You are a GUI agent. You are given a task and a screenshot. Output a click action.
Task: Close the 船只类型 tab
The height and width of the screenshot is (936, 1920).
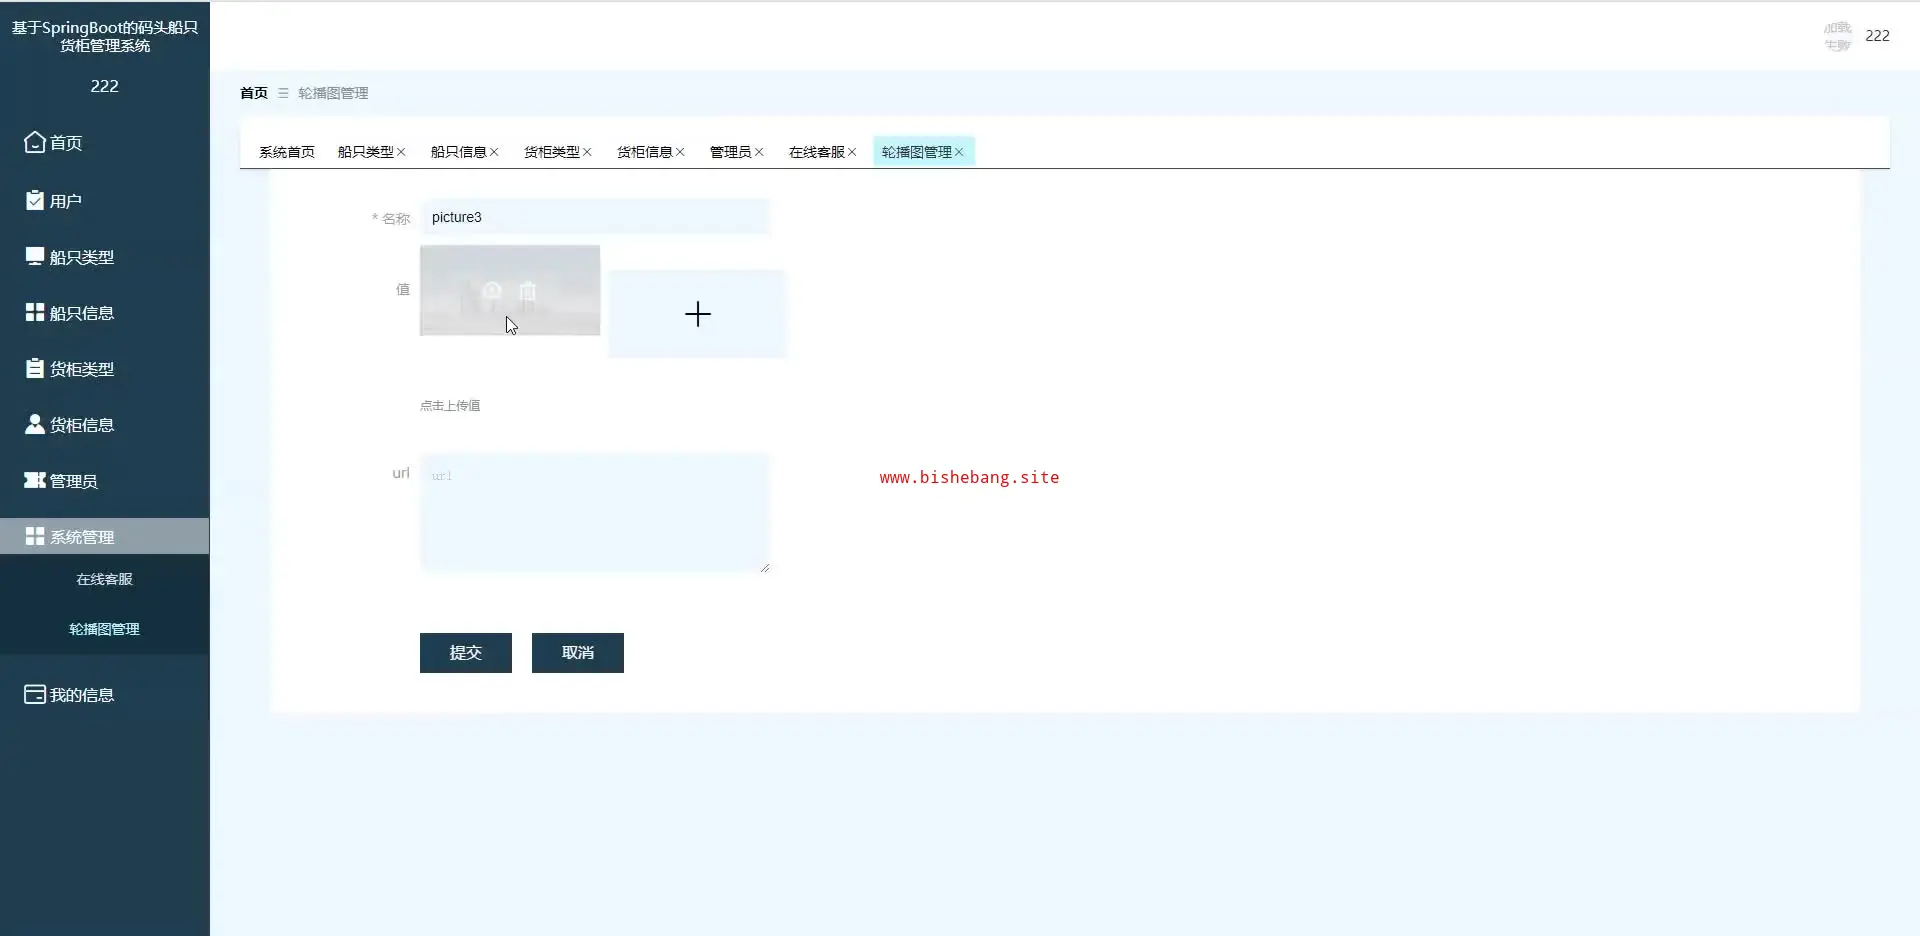pos(401,152)
